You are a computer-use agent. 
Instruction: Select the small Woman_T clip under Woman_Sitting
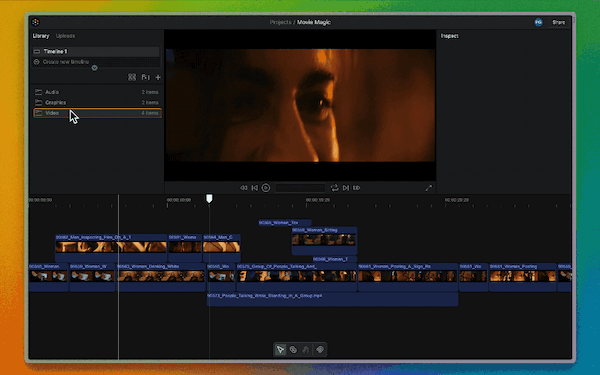334,259
